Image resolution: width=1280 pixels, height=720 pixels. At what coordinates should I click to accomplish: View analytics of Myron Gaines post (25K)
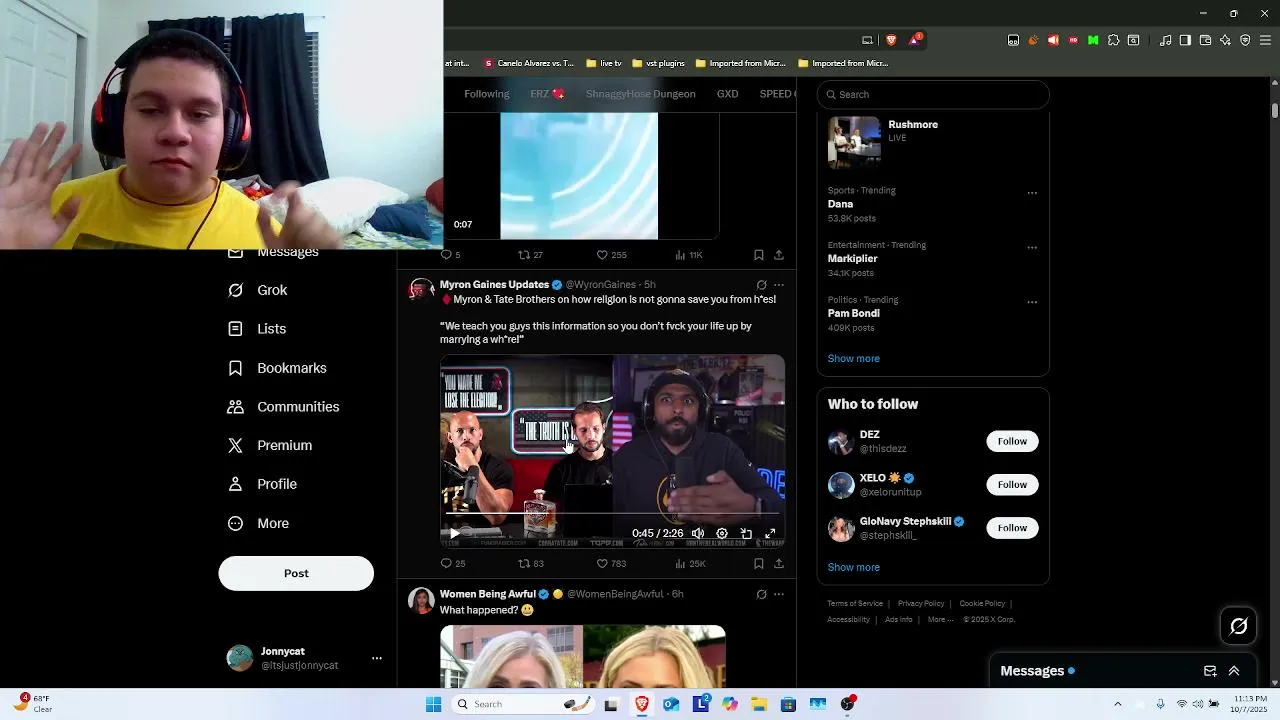690,564
